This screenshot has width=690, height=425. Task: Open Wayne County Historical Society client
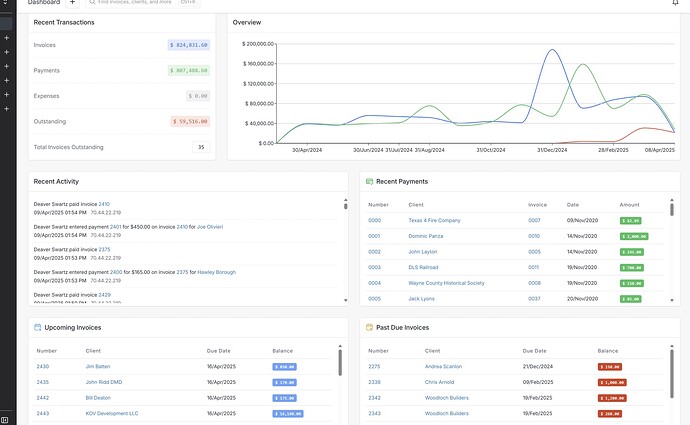(x=446, y=283)
